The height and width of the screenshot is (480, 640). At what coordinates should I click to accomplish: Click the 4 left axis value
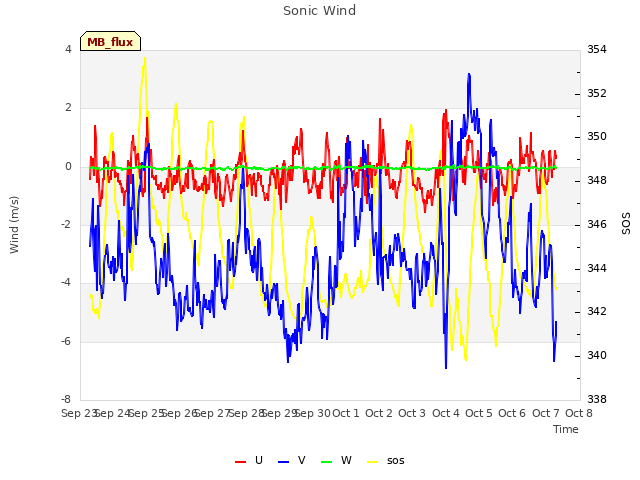(68, 49)
